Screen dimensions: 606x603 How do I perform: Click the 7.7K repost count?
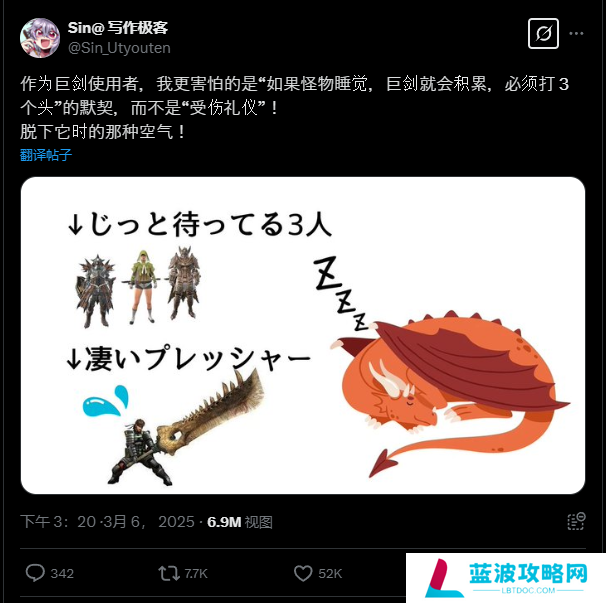[x=196, y=574]
